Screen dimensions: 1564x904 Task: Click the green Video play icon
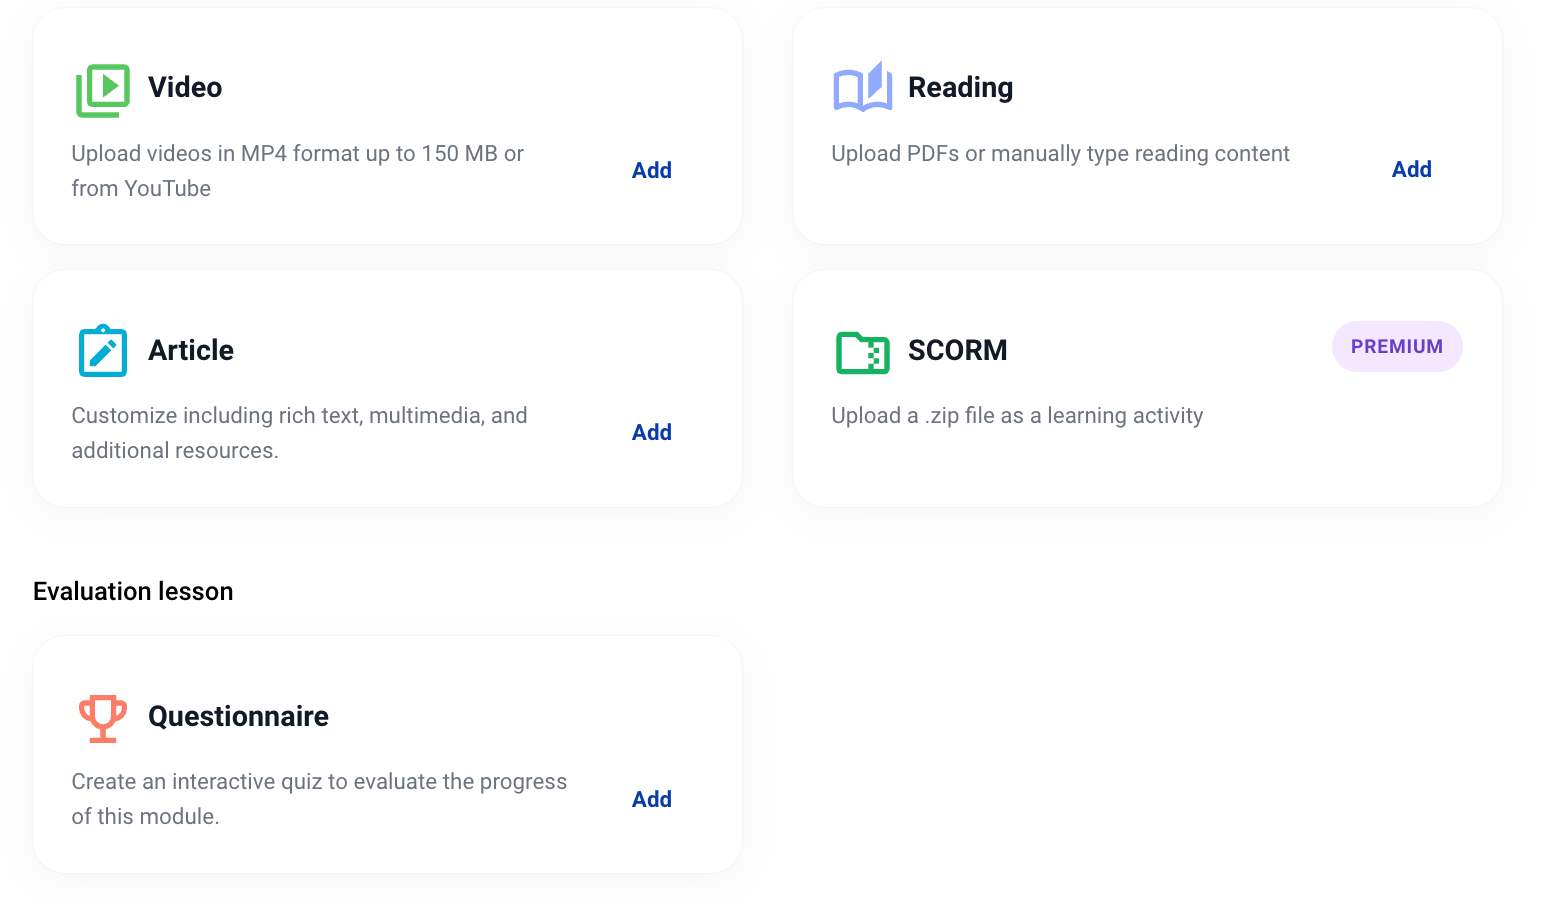click(x=103, y=90)
